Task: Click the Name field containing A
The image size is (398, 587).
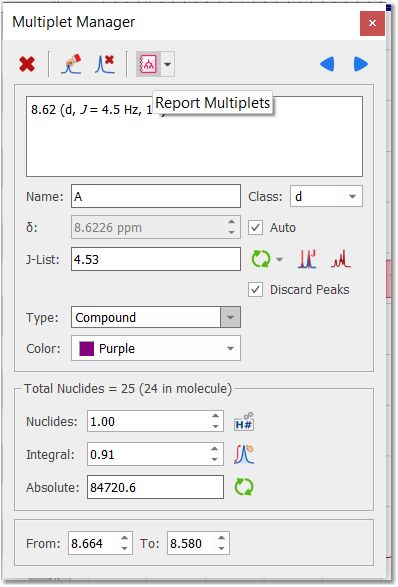Action: pyautogui.click(x=156, y=196)
